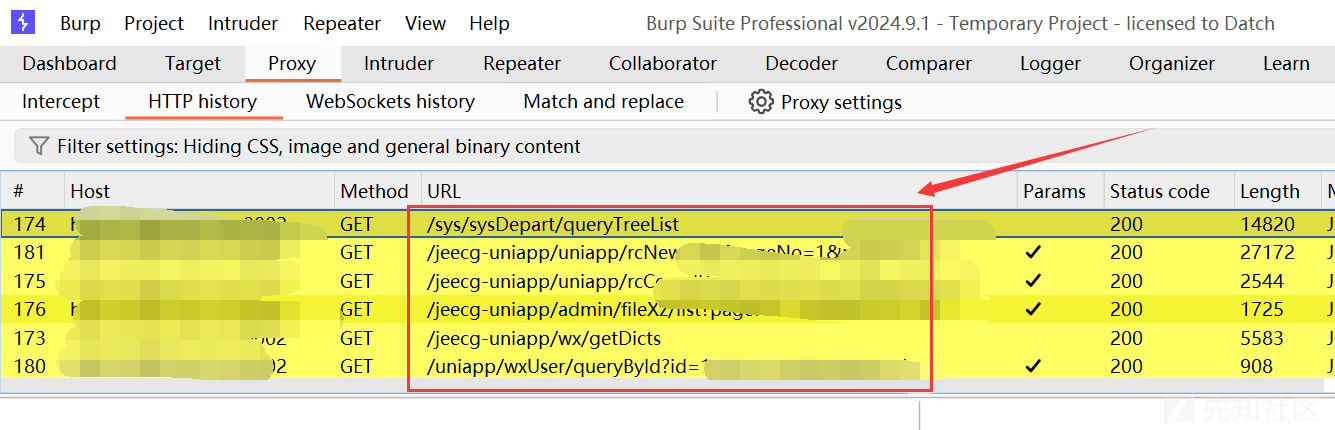Click row number 174
Image resolution: width=1335 pixels, height=430 pixels.
tap(29, 224)
